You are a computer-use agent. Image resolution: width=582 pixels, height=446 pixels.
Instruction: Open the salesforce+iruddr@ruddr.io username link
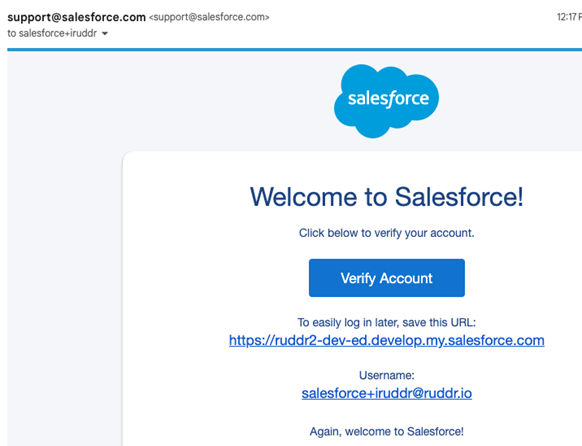(386, 393)
